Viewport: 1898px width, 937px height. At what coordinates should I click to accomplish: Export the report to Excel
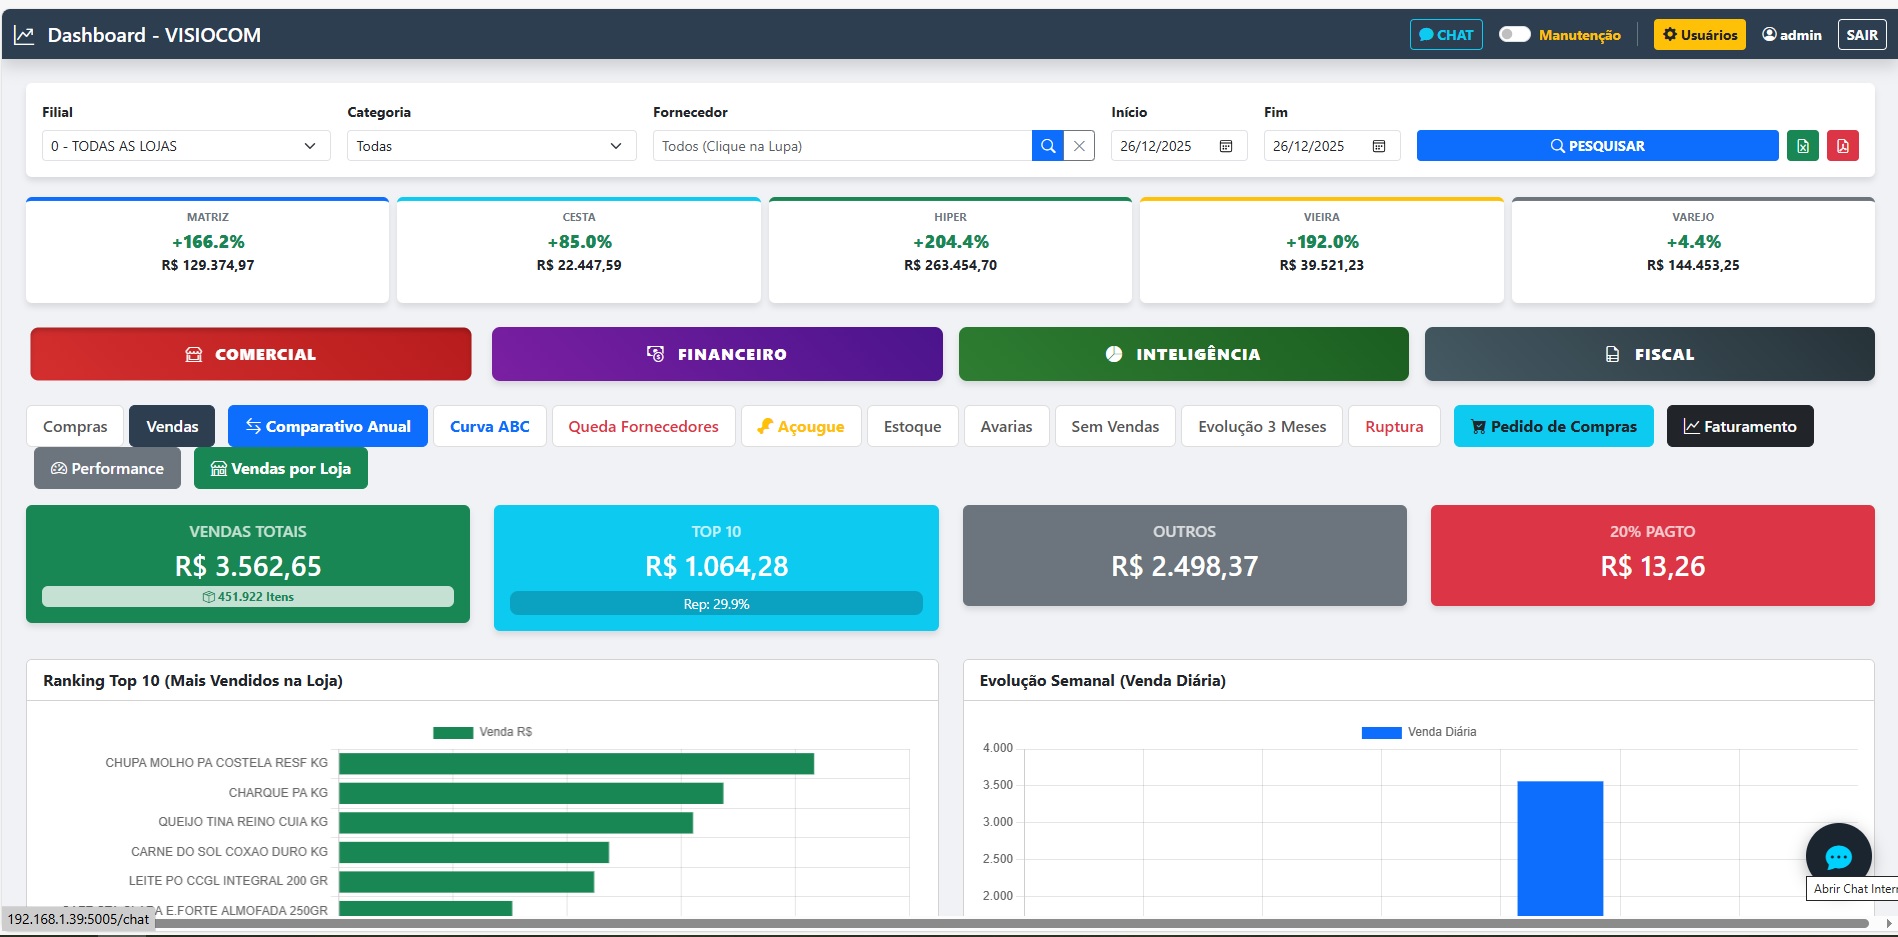(x=1803, y=145)
